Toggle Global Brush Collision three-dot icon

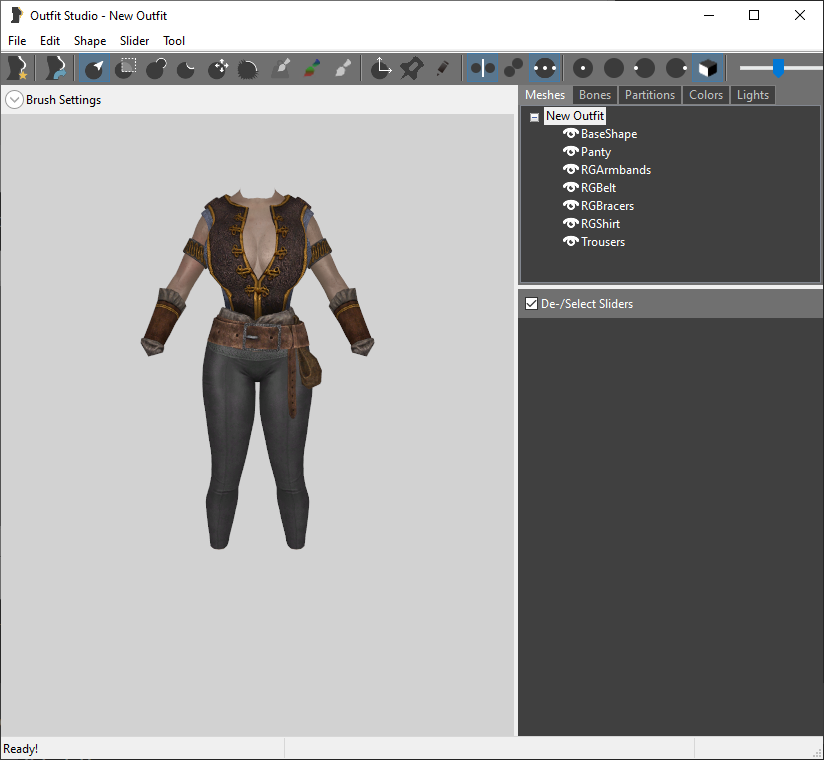[x=545, y=68]
